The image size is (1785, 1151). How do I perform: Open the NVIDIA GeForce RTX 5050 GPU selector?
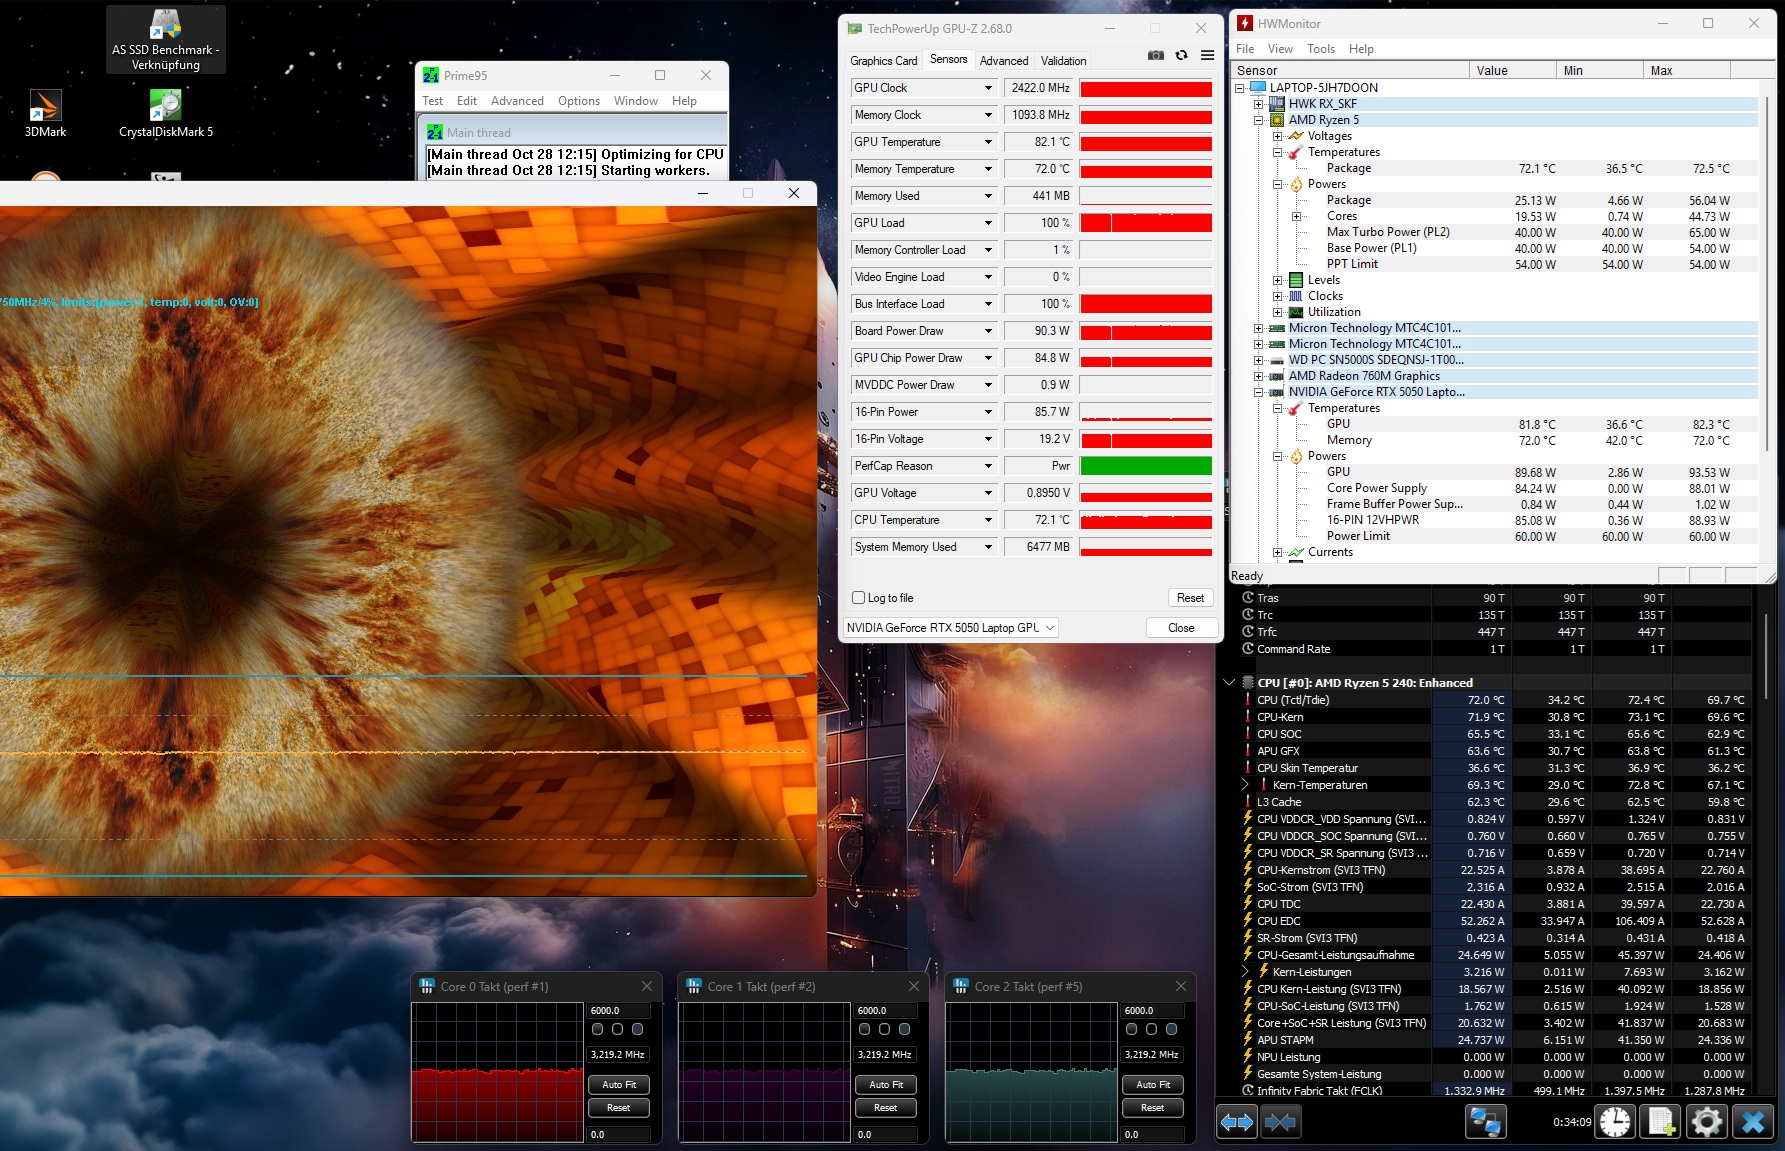950,628
